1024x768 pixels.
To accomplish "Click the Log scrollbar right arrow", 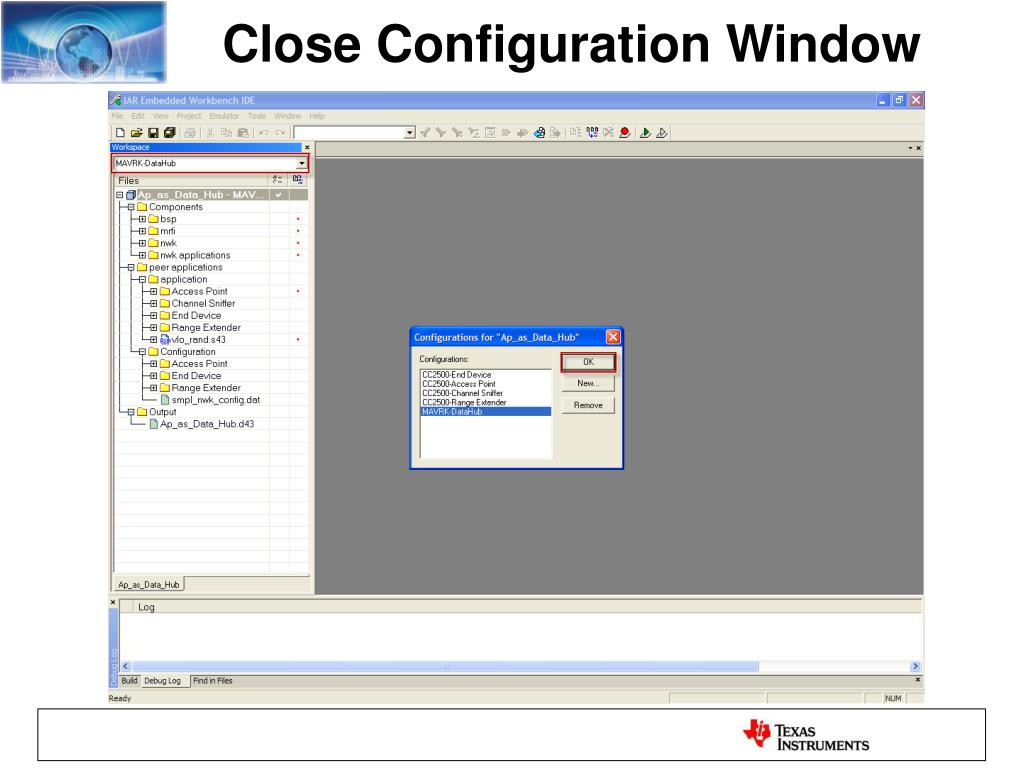I will 915,666.
